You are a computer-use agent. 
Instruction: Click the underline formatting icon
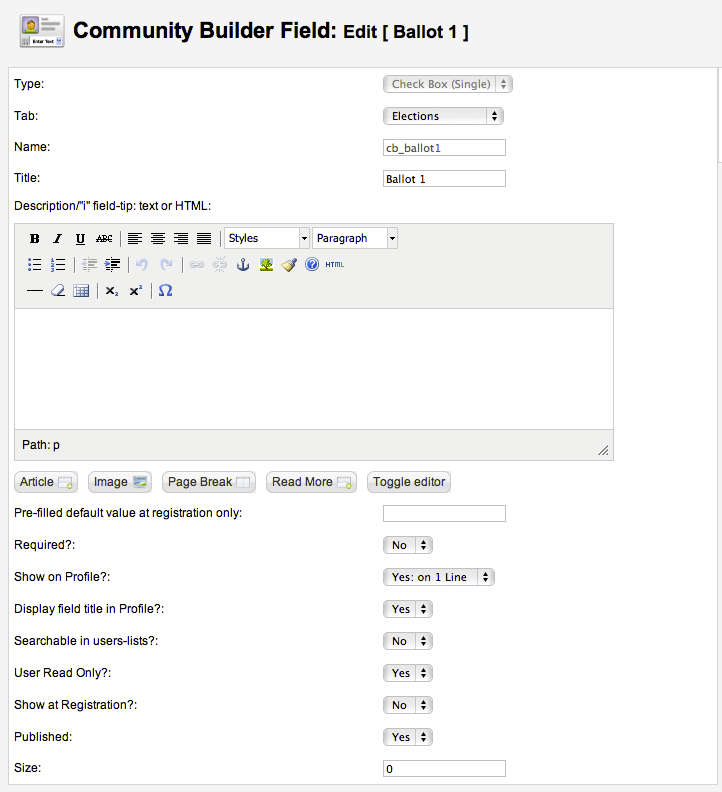[80, 239]
